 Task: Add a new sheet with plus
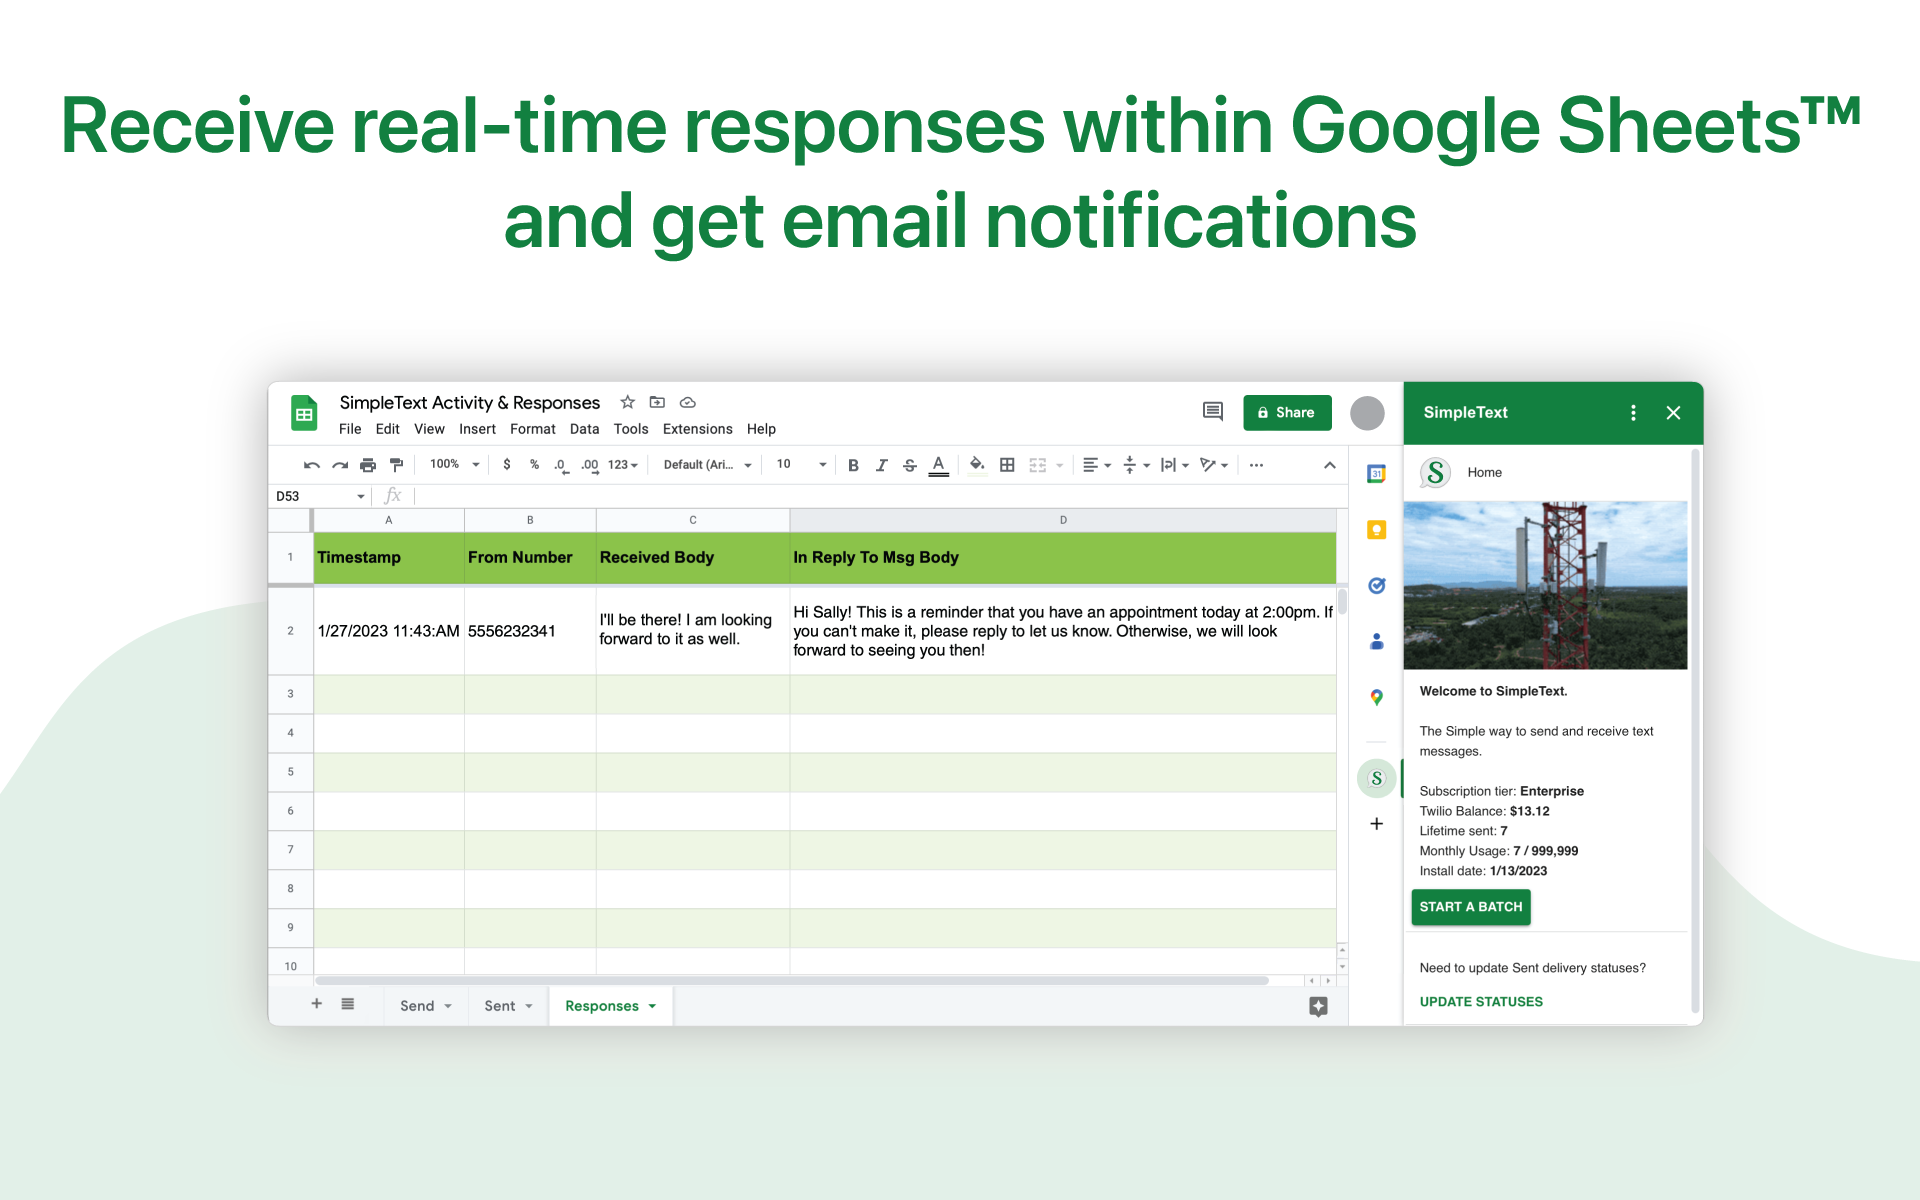[x=316, y=1004]
